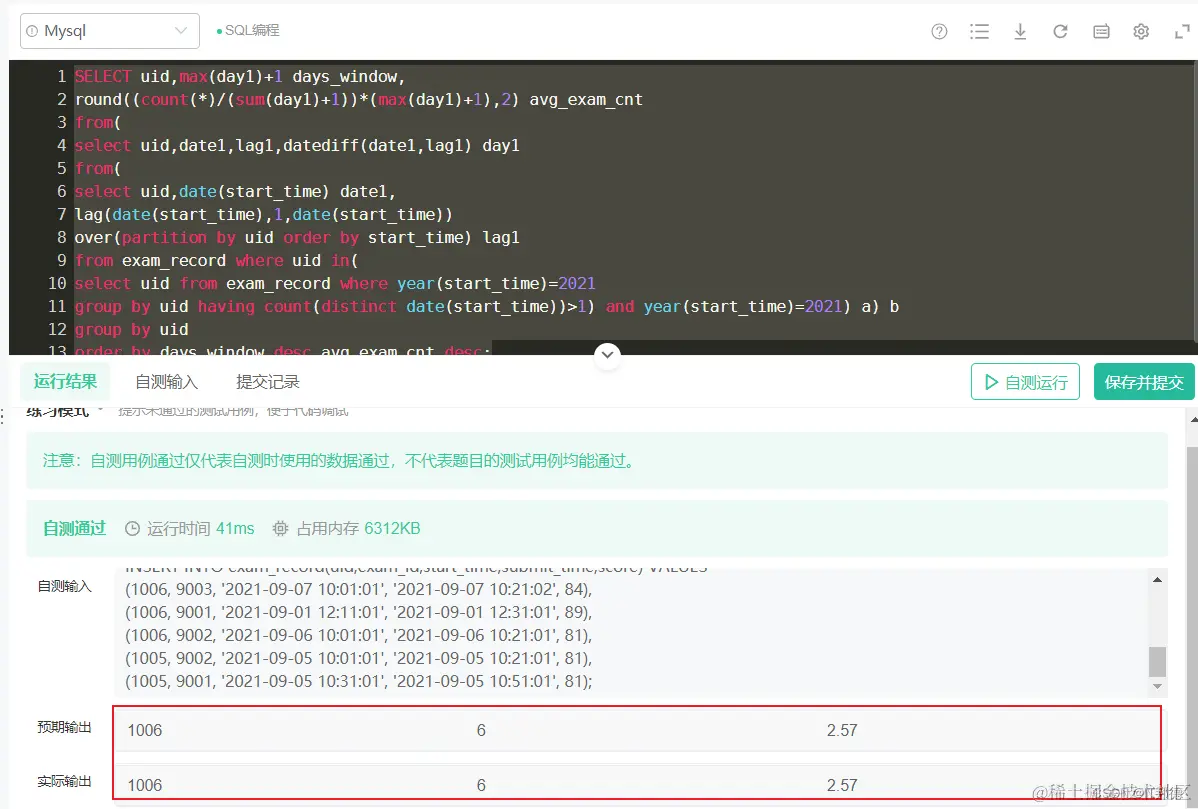This screenshot has width=1198, height=809.
Task: Click 2.57 in 实际输出 row
Action: point(842,785)
